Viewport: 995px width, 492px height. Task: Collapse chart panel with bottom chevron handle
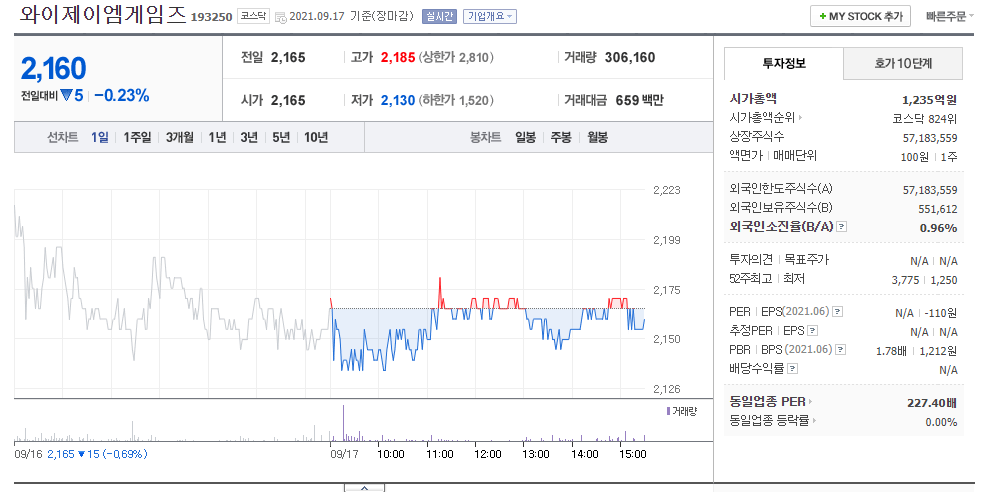pyautogui.click(x=364, y=488)
